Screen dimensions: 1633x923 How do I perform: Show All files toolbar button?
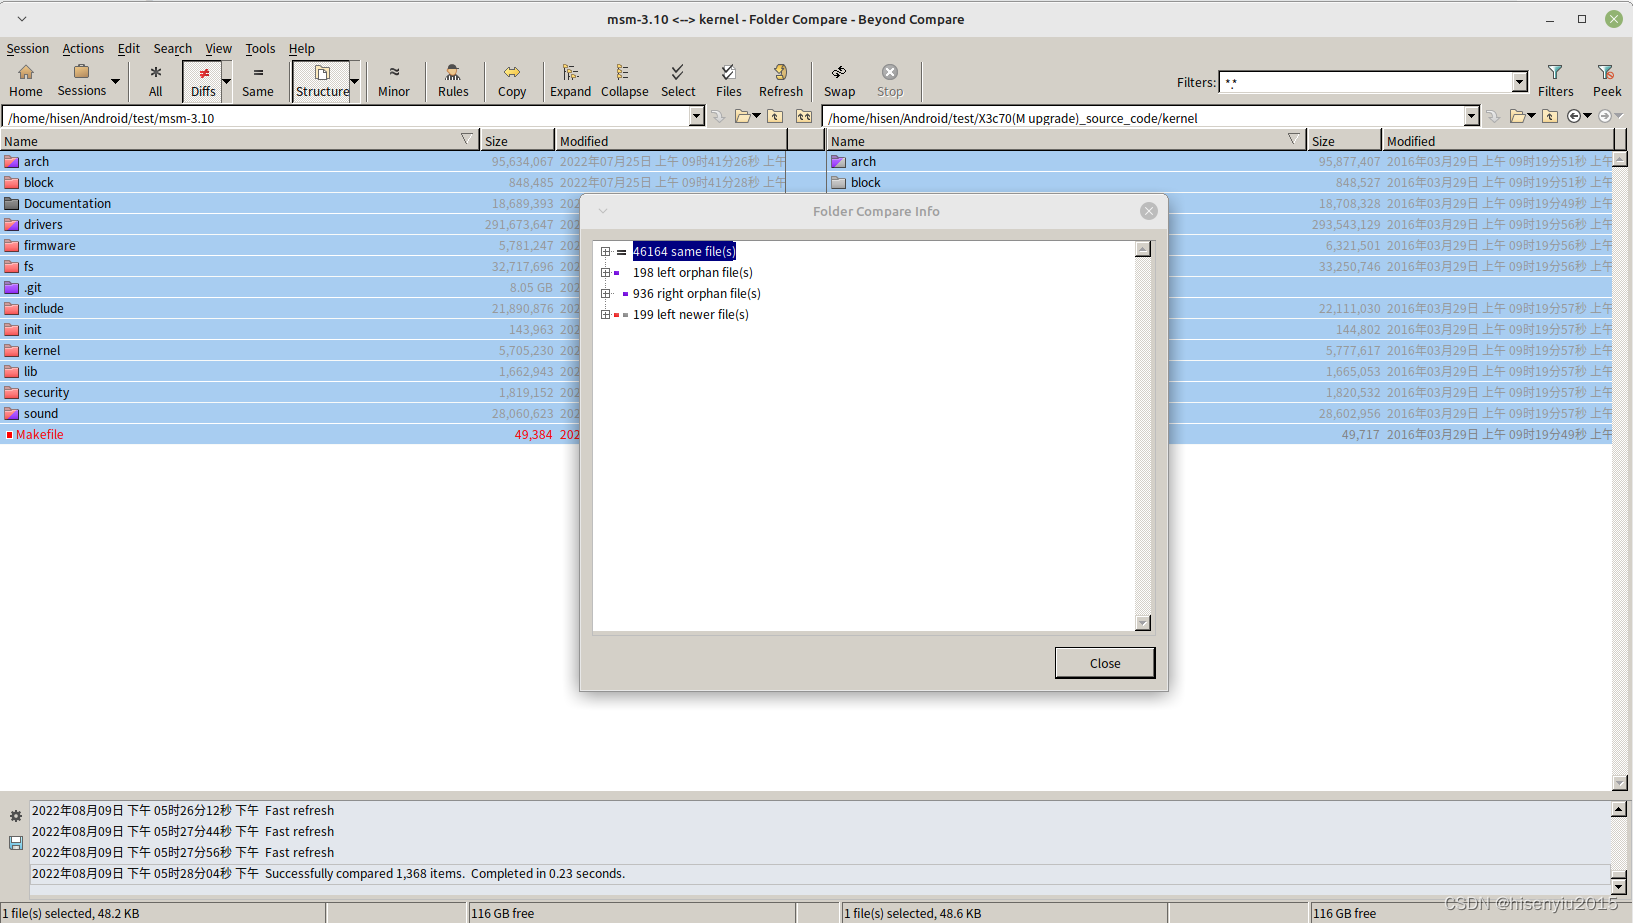[155, 80]
